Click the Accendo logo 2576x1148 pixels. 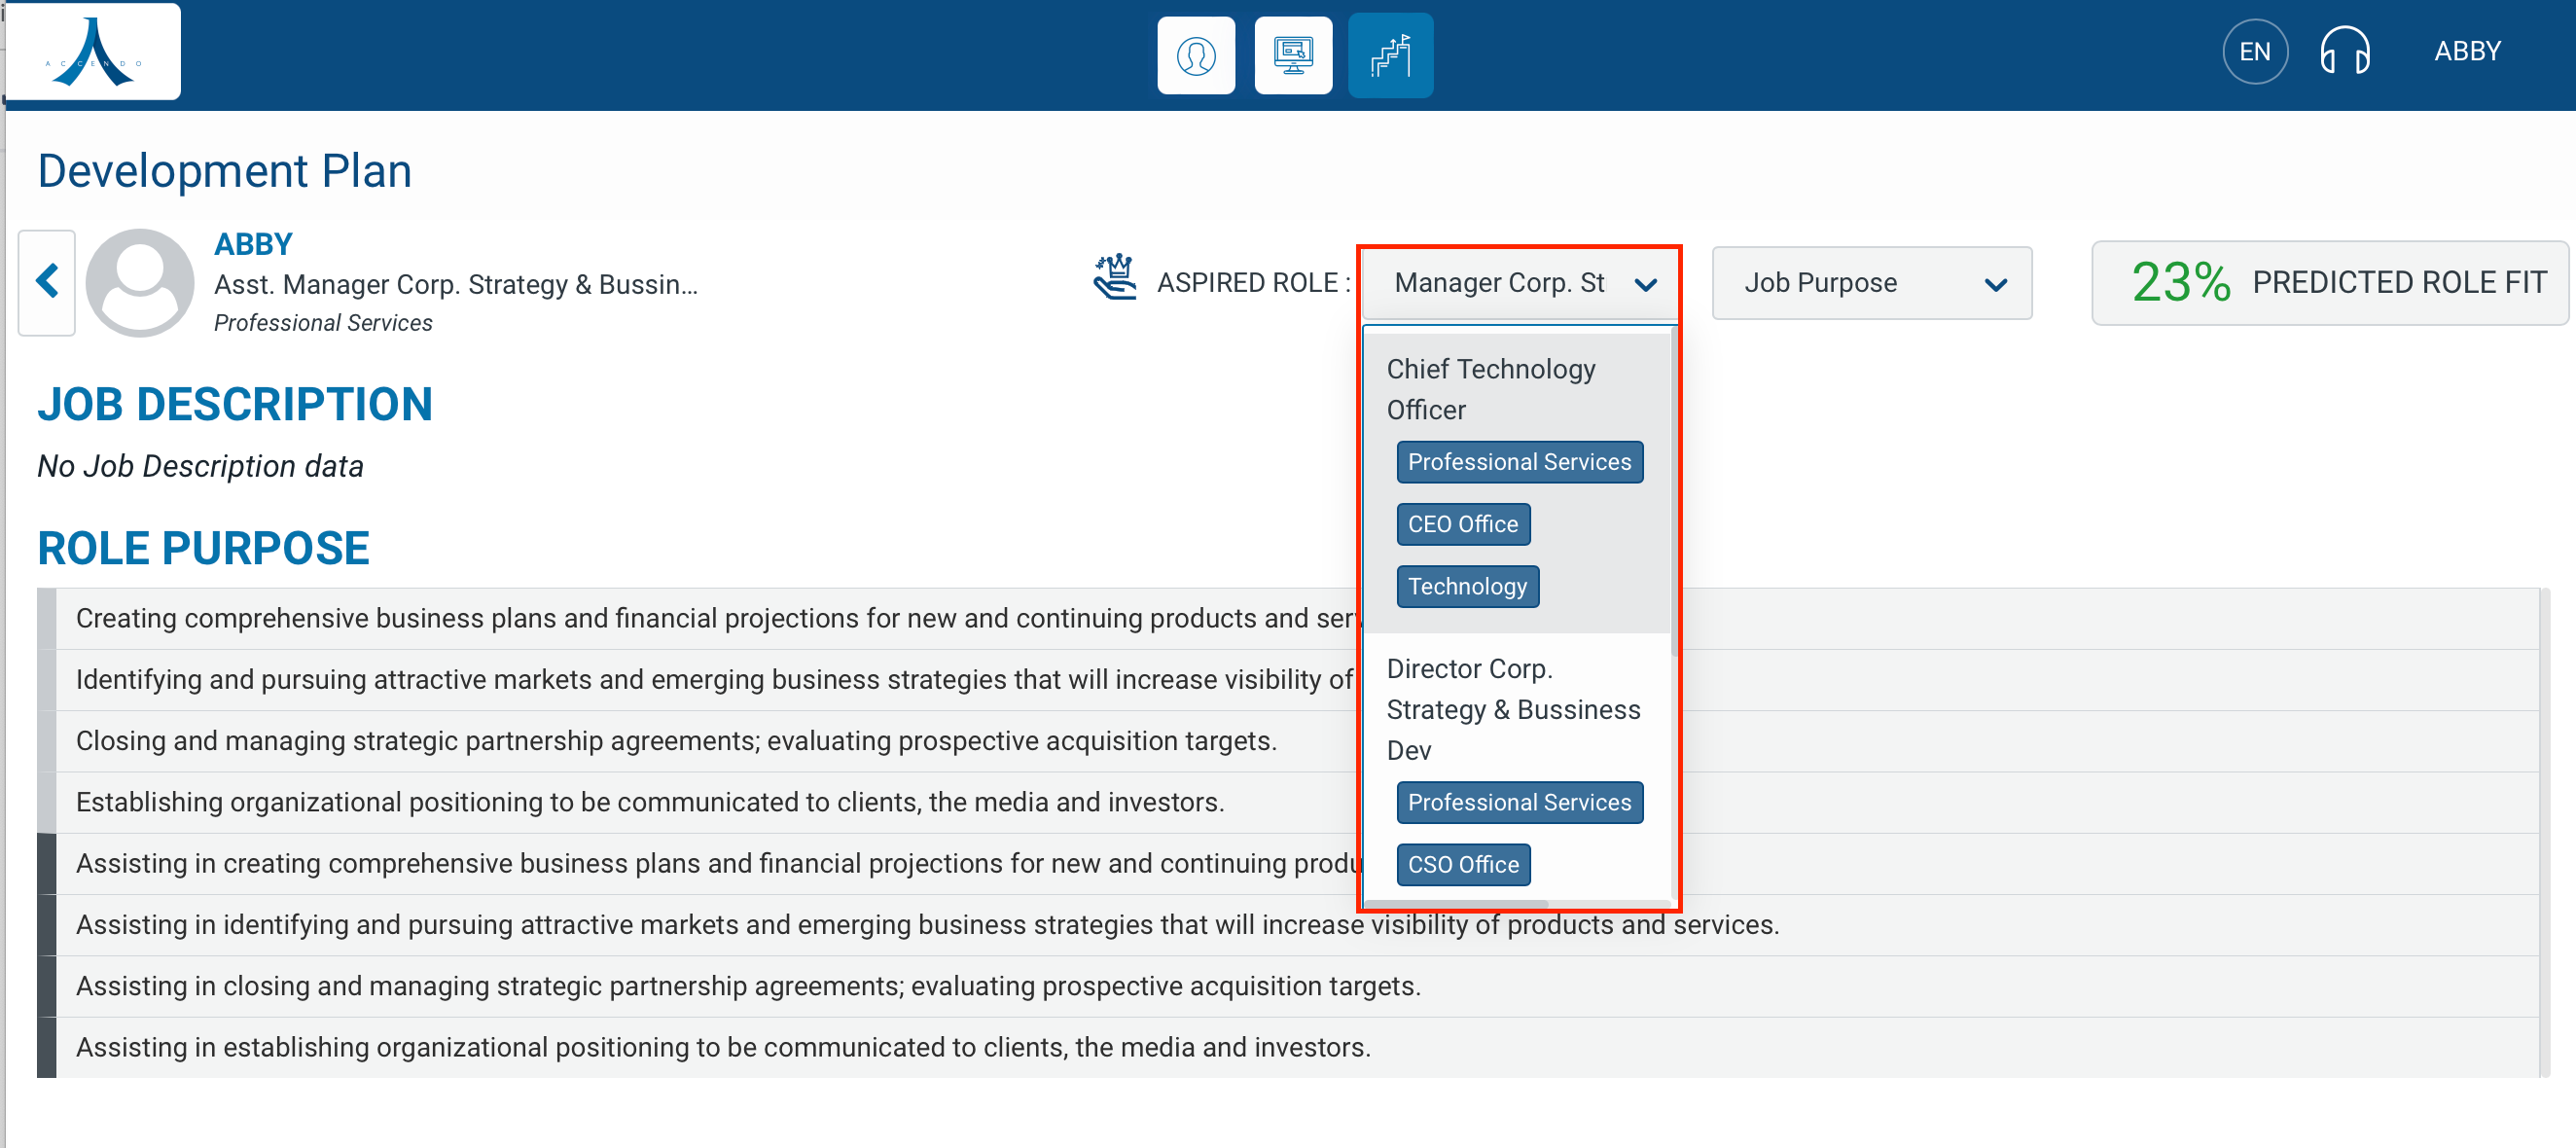(93, 52)
